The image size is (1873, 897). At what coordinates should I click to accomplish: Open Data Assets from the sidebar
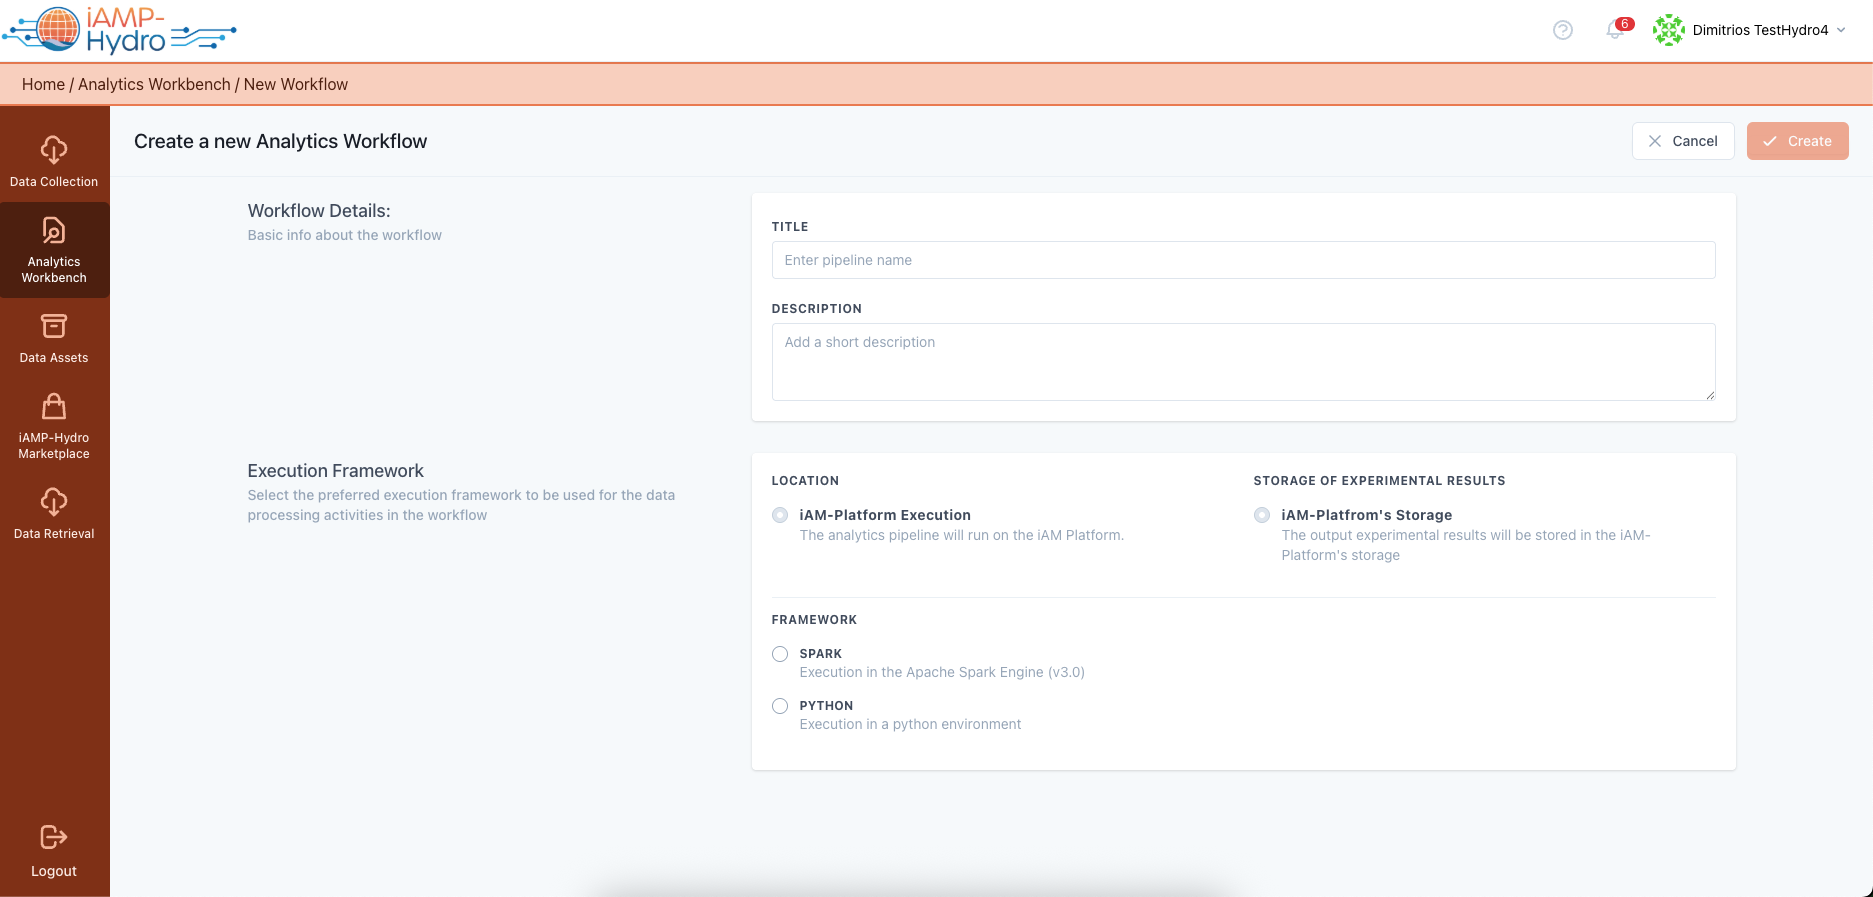[54, 327]
